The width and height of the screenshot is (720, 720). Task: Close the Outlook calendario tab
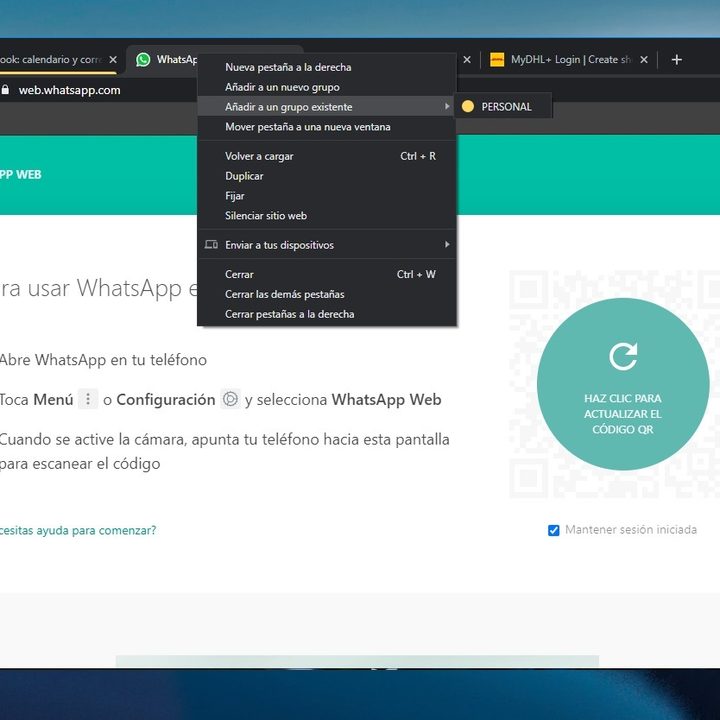click(113, 60)
